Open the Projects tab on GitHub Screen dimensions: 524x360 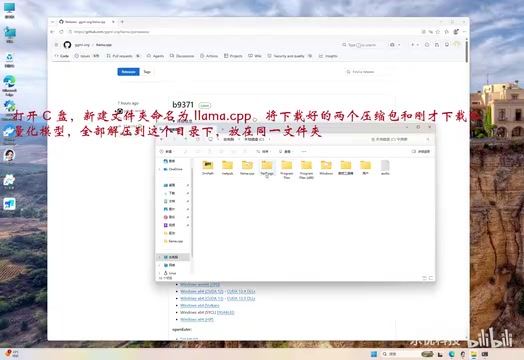pyautogui.click(x=233, y=56)
